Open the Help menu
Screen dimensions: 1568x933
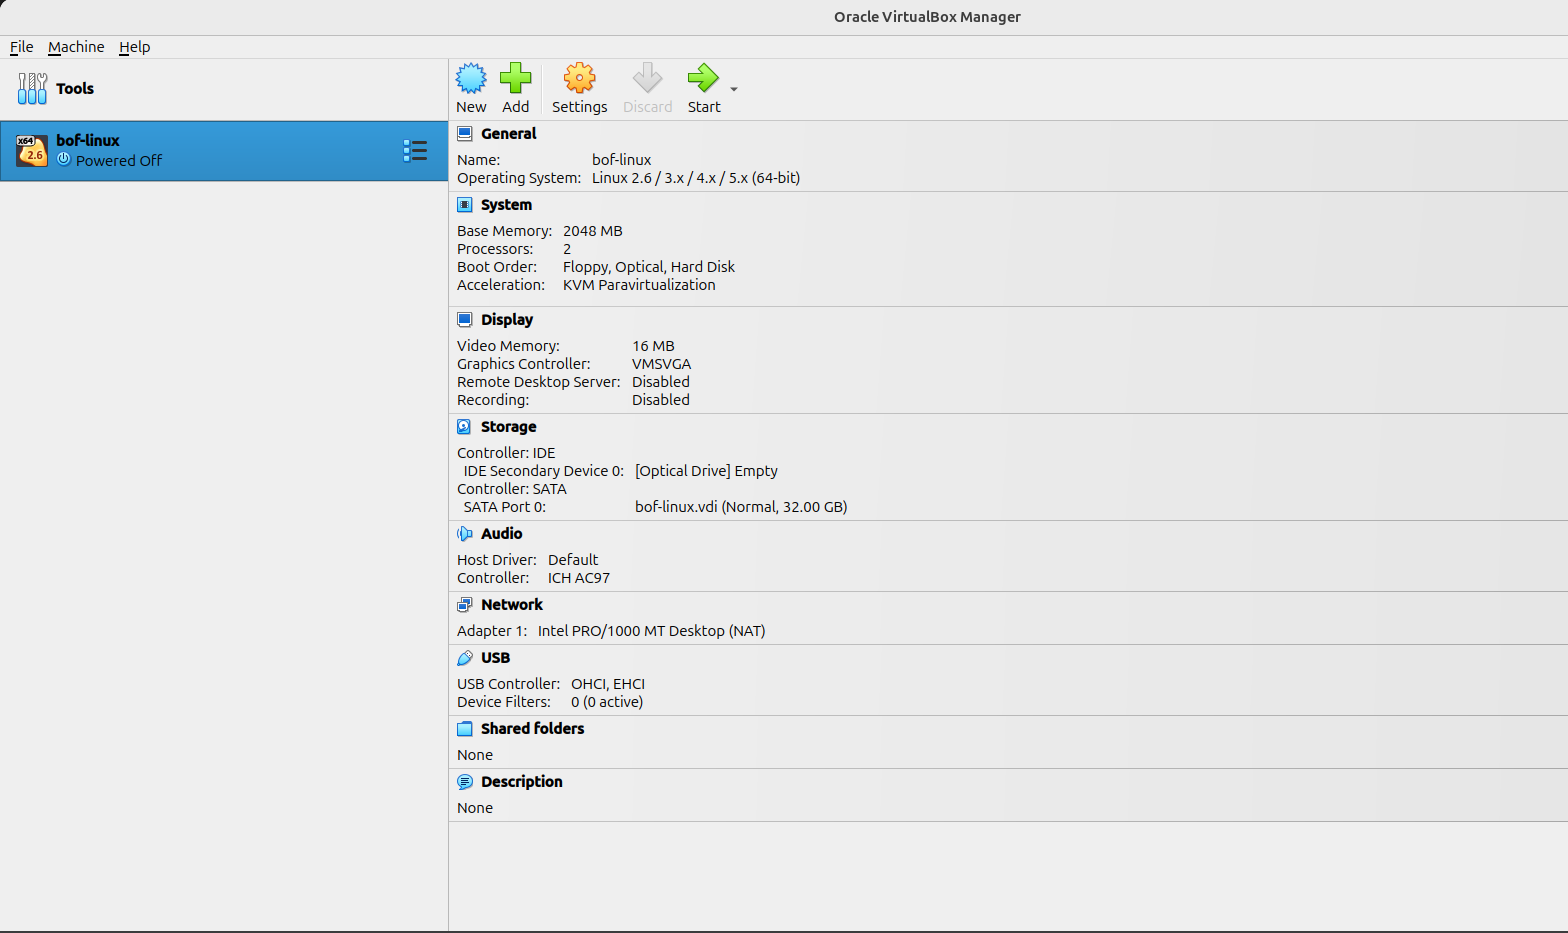tap(134, 47)
